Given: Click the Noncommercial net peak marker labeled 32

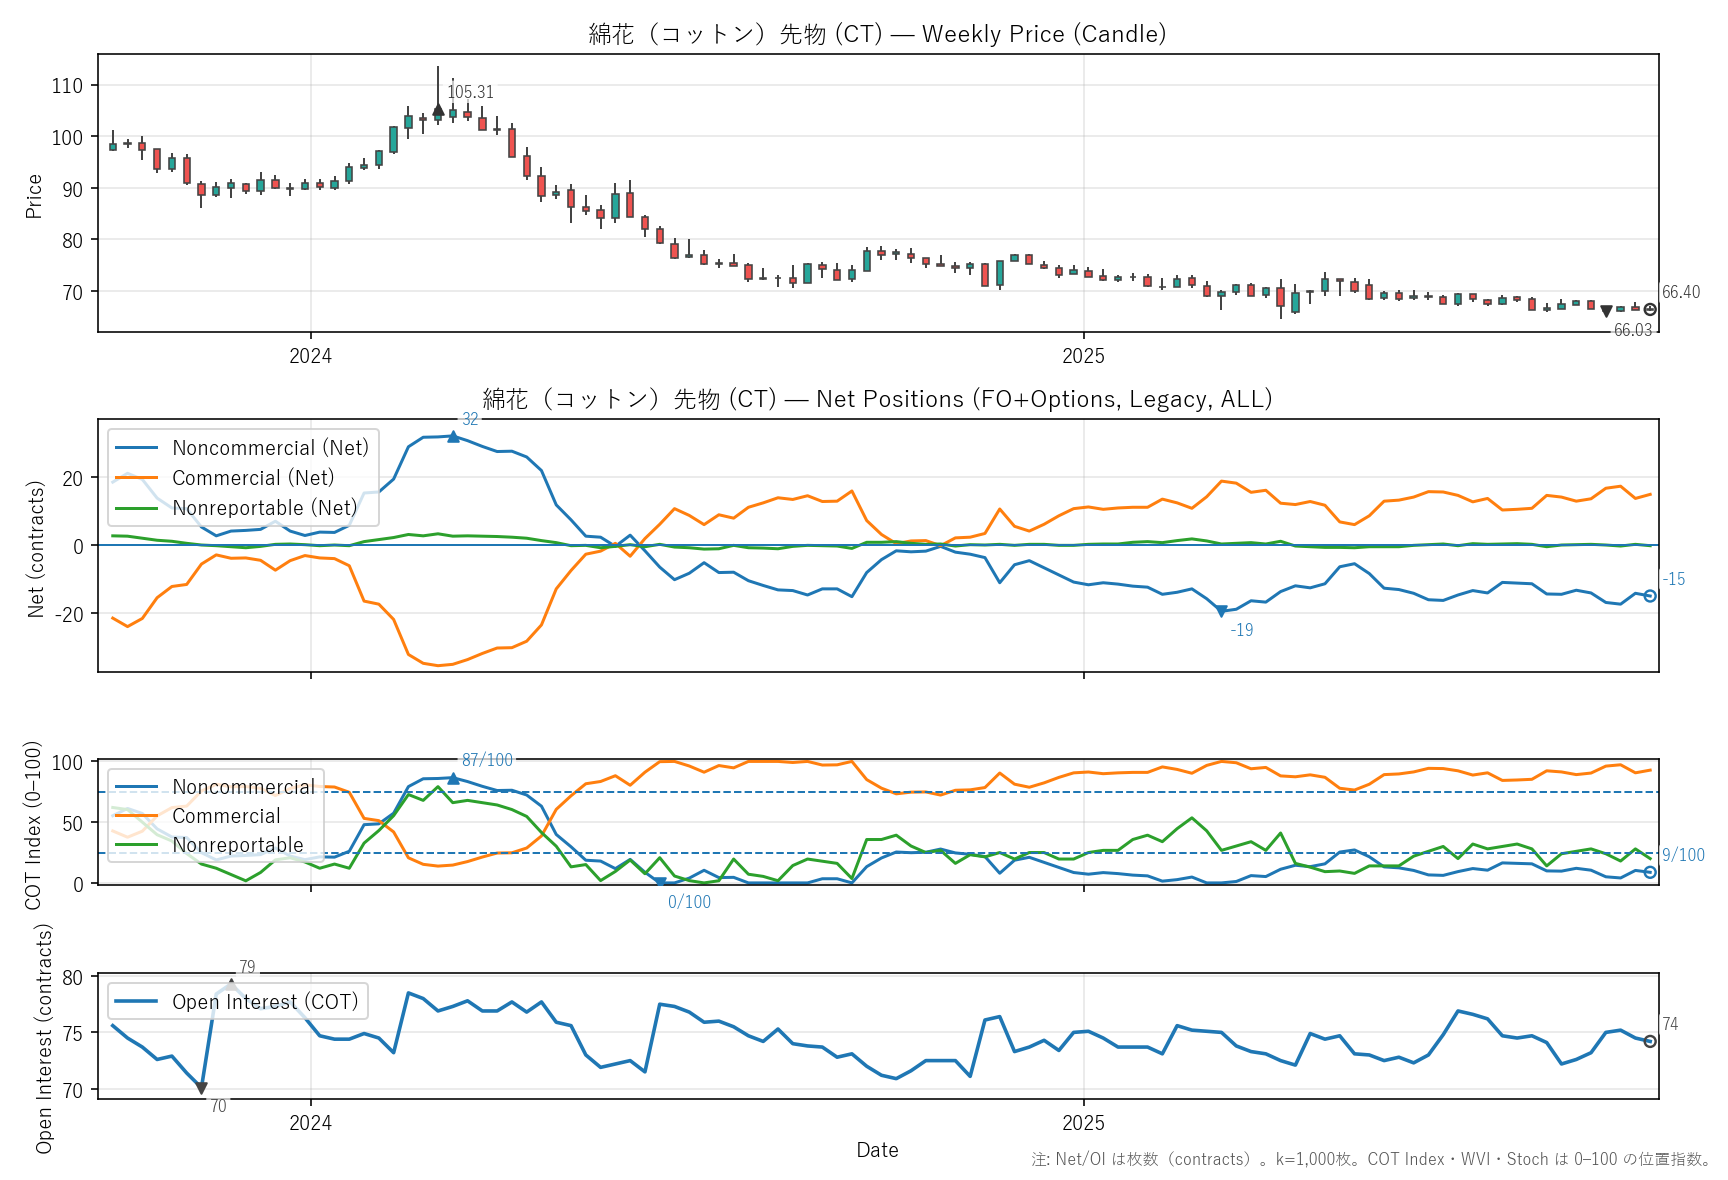Looking at the screenshot, I should tap(453, 437).
